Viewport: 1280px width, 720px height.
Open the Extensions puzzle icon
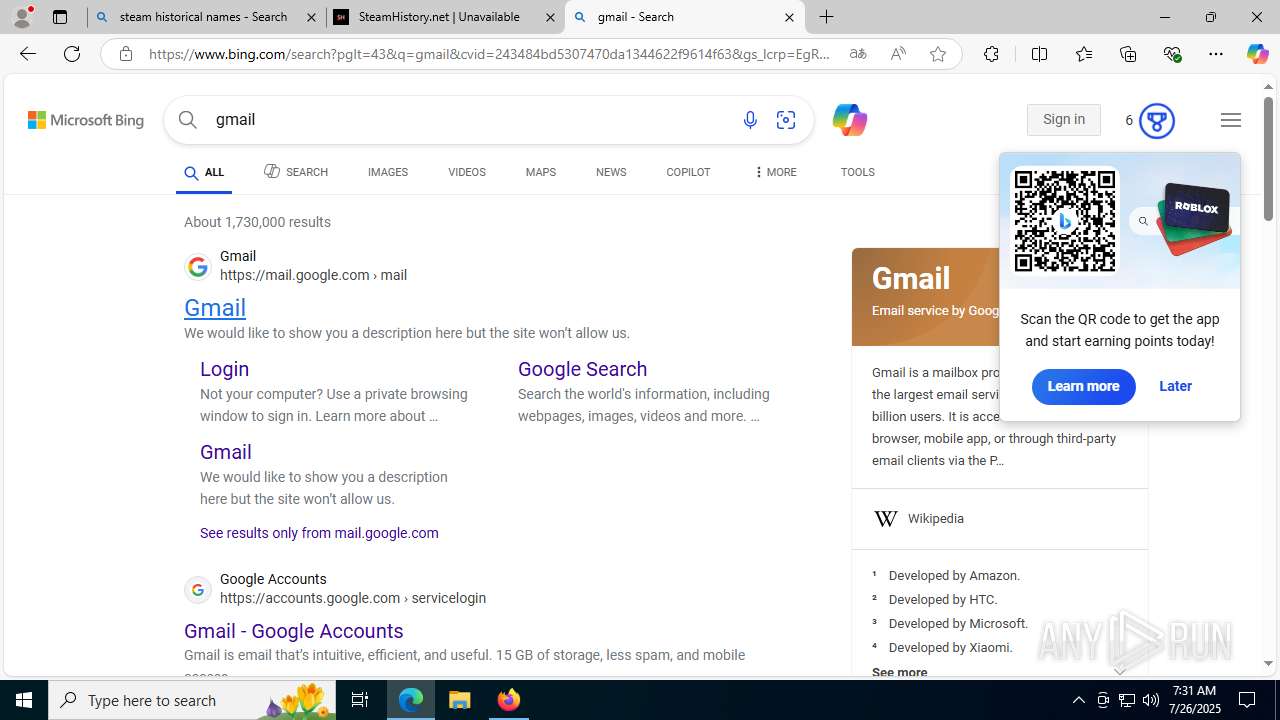(991, 54)
